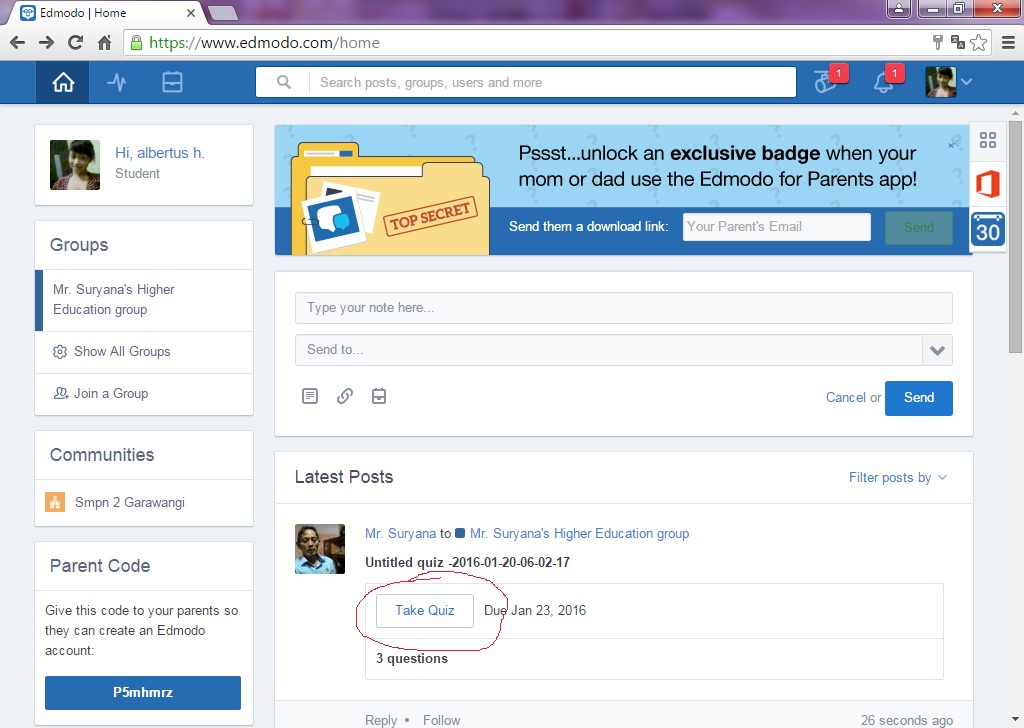1024x728 pixels.
Task: Click the Smpn 2 Garawangi school icon
Action: [x=55, y=502]
